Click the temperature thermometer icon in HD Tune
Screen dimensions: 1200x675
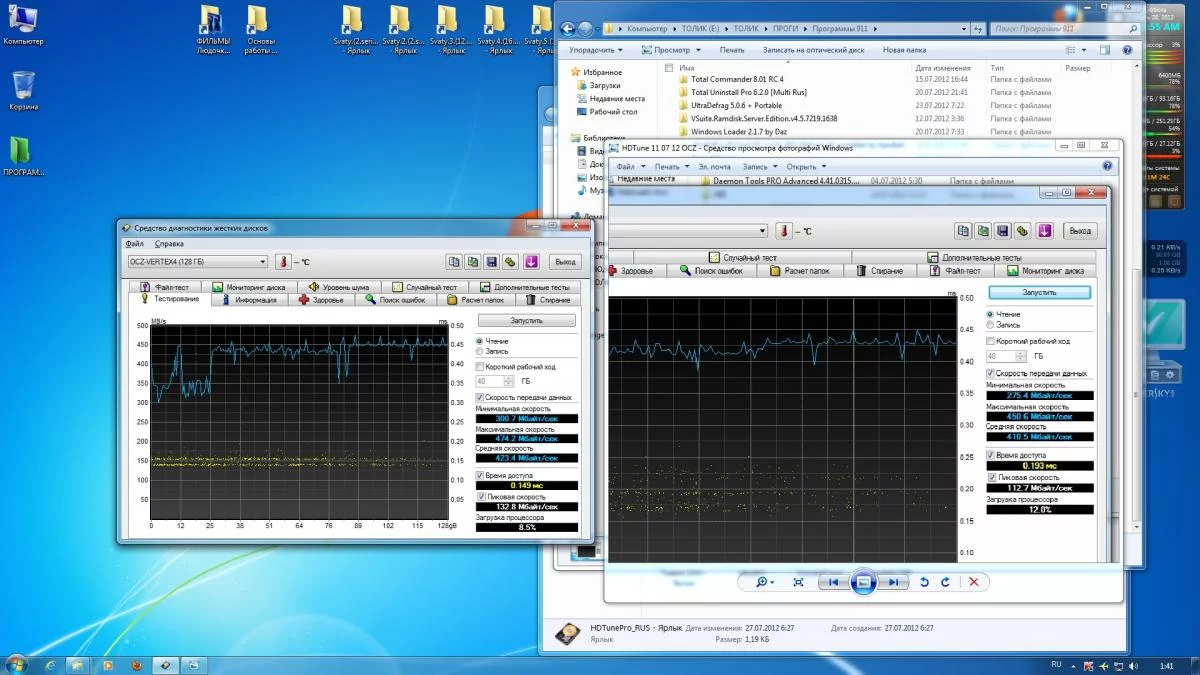click(x=283, y=262)
